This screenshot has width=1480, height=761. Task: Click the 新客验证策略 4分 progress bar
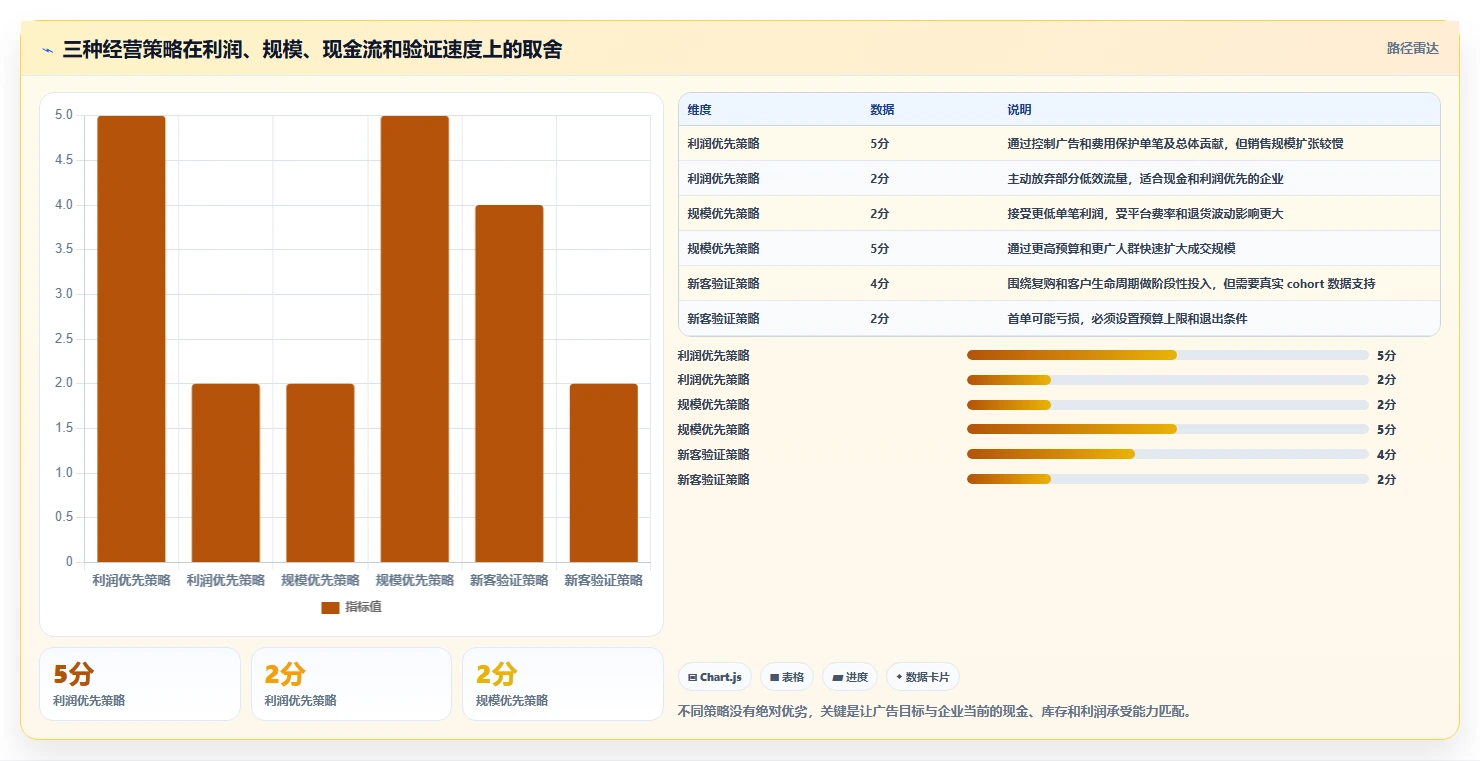click(1167, 454)
